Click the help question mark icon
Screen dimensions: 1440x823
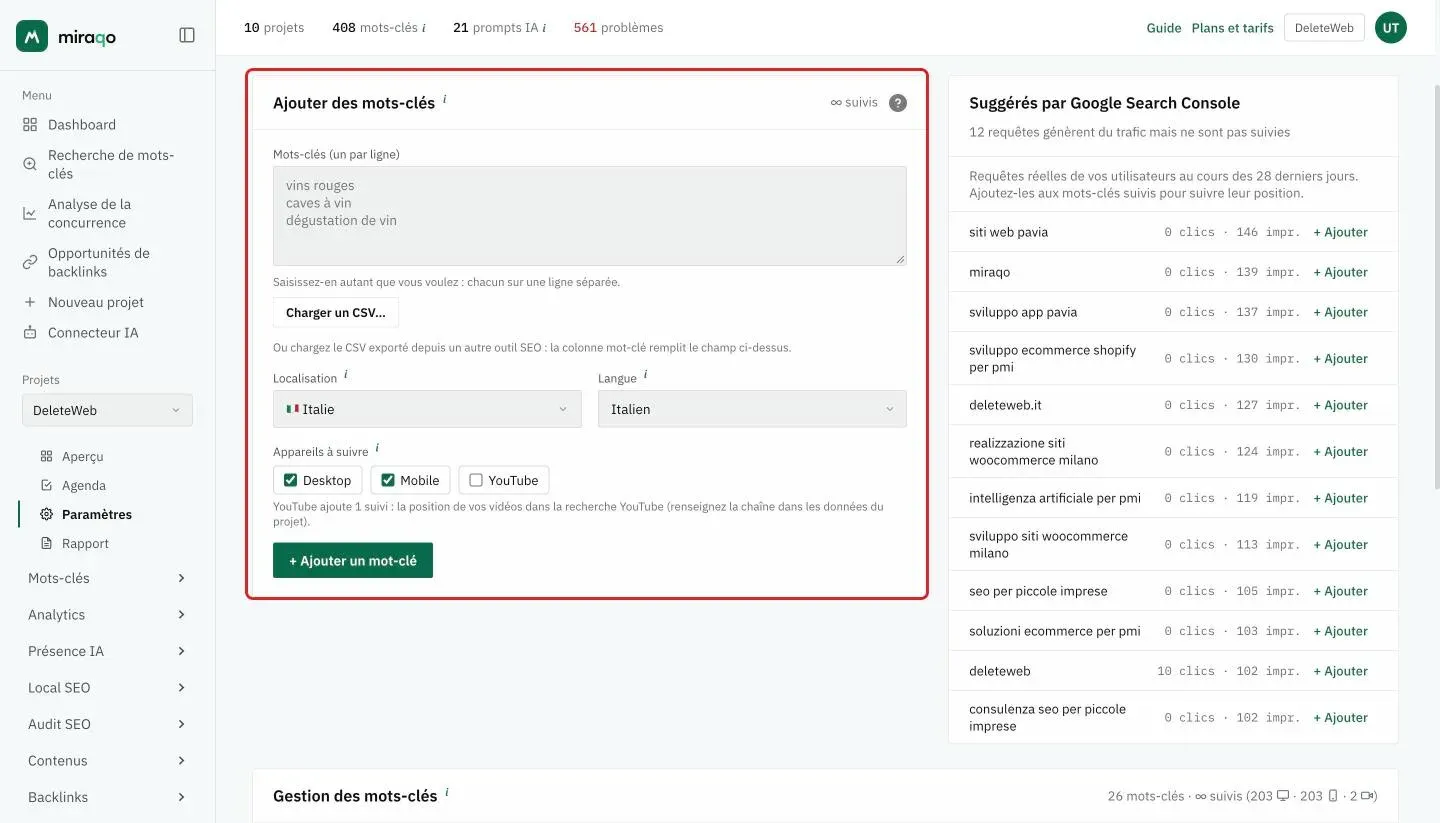click(x=898, y=102)
